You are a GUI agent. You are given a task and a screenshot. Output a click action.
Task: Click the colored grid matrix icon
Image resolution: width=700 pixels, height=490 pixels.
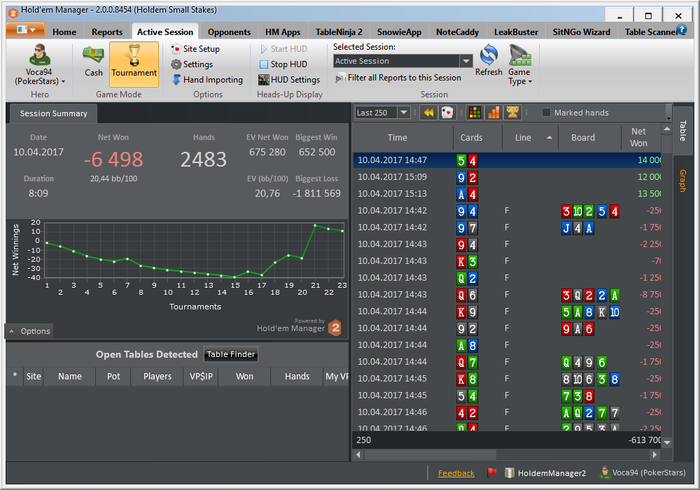point(475,112)
